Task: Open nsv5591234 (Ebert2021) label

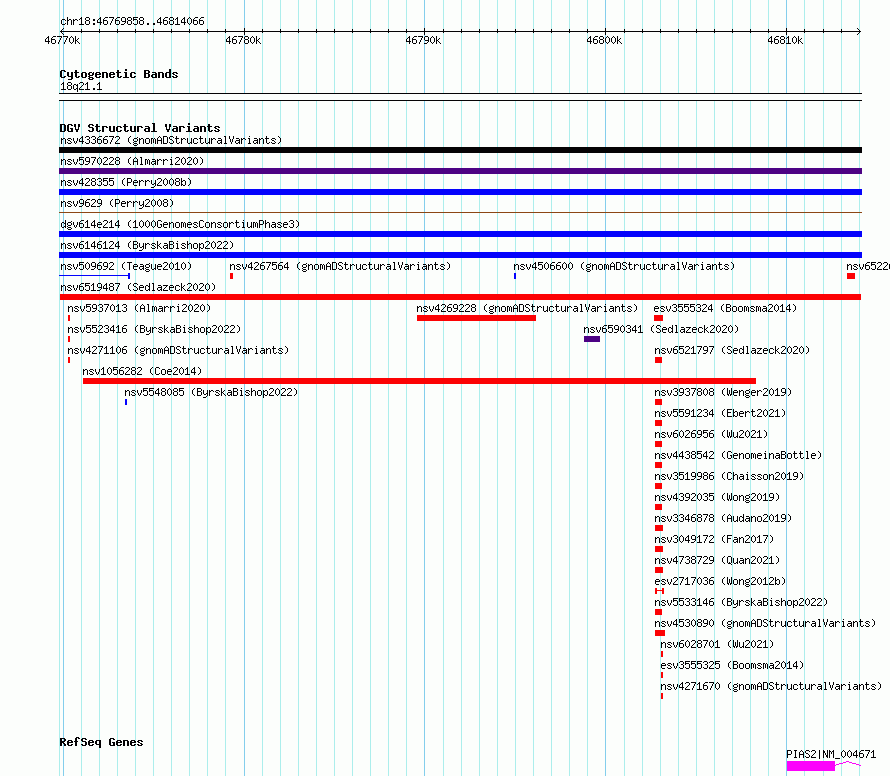Action: click(720, 413)
